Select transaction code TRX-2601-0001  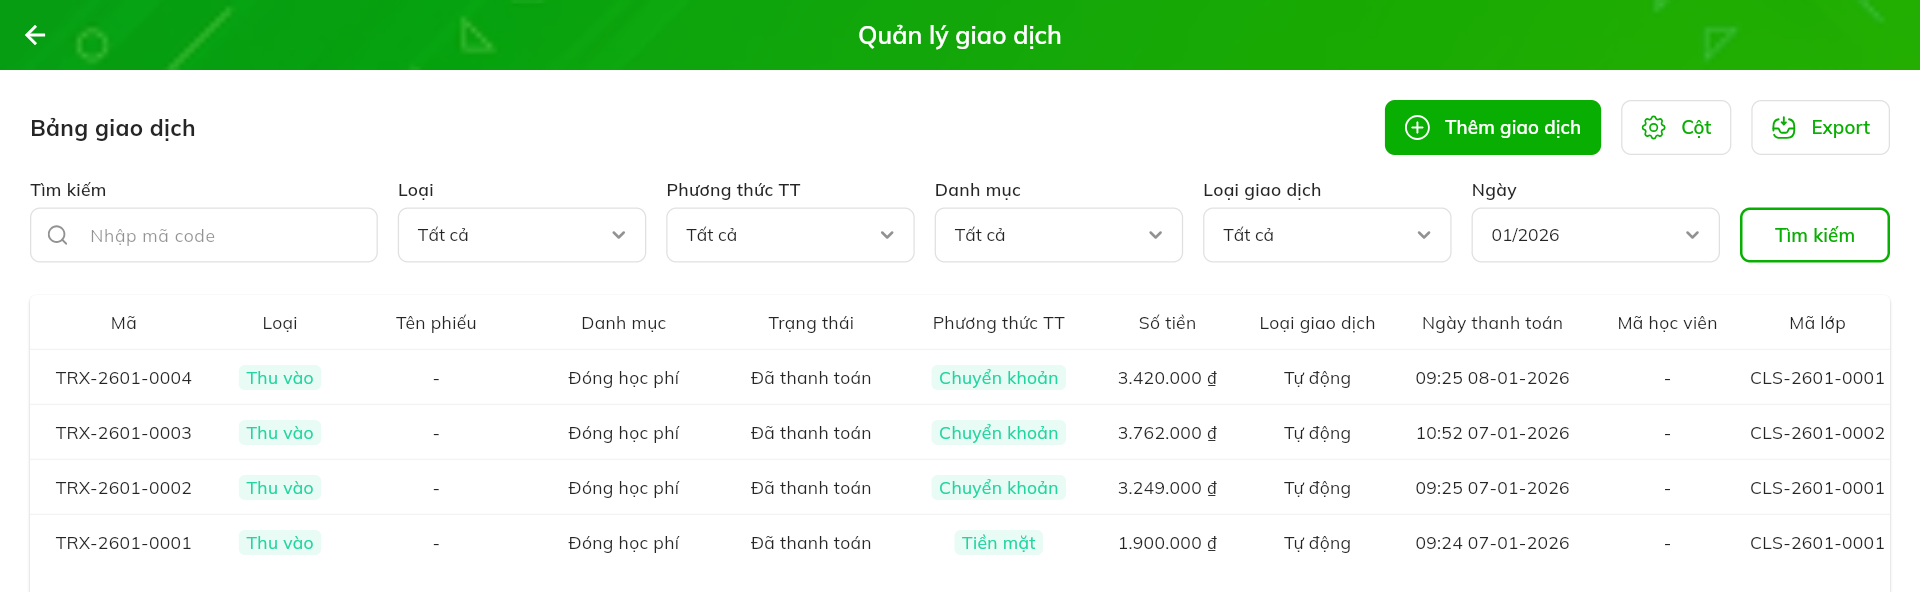pyautogui.click(x=124, y=543)
